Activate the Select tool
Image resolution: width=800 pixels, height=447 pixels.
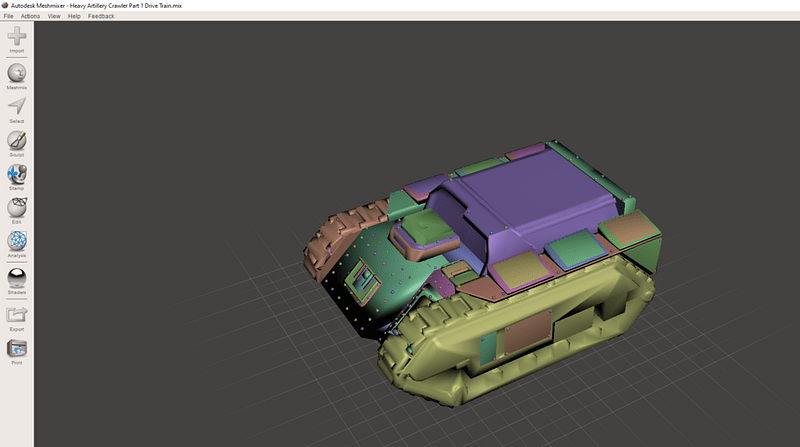click(x=17, y=107)
